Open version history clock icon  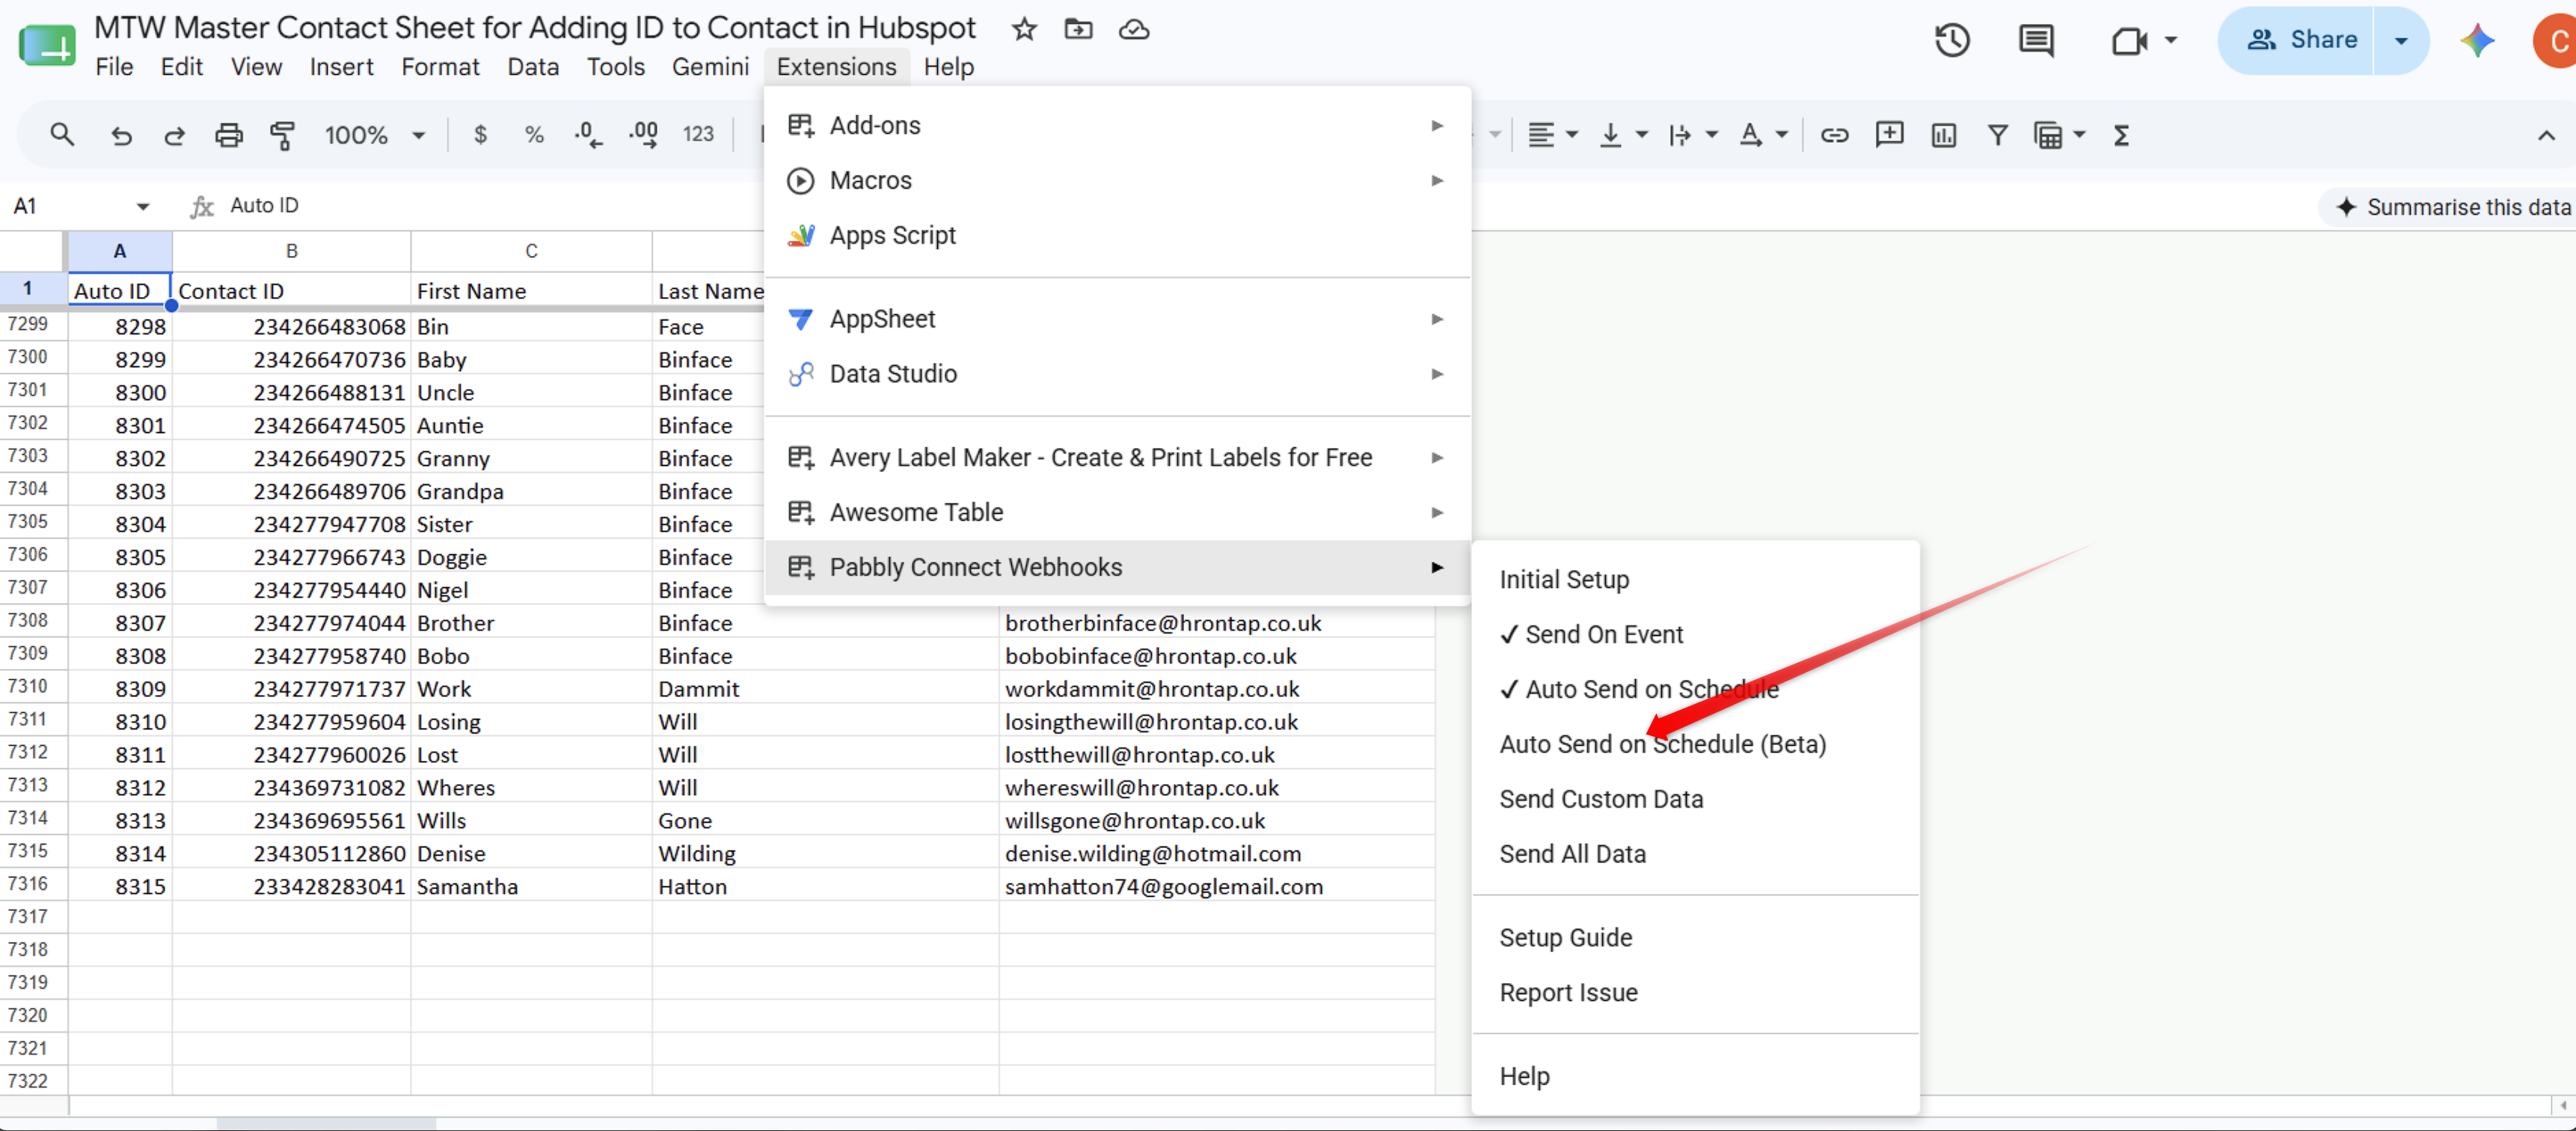pyautogui.click(x=1951, y=40)
